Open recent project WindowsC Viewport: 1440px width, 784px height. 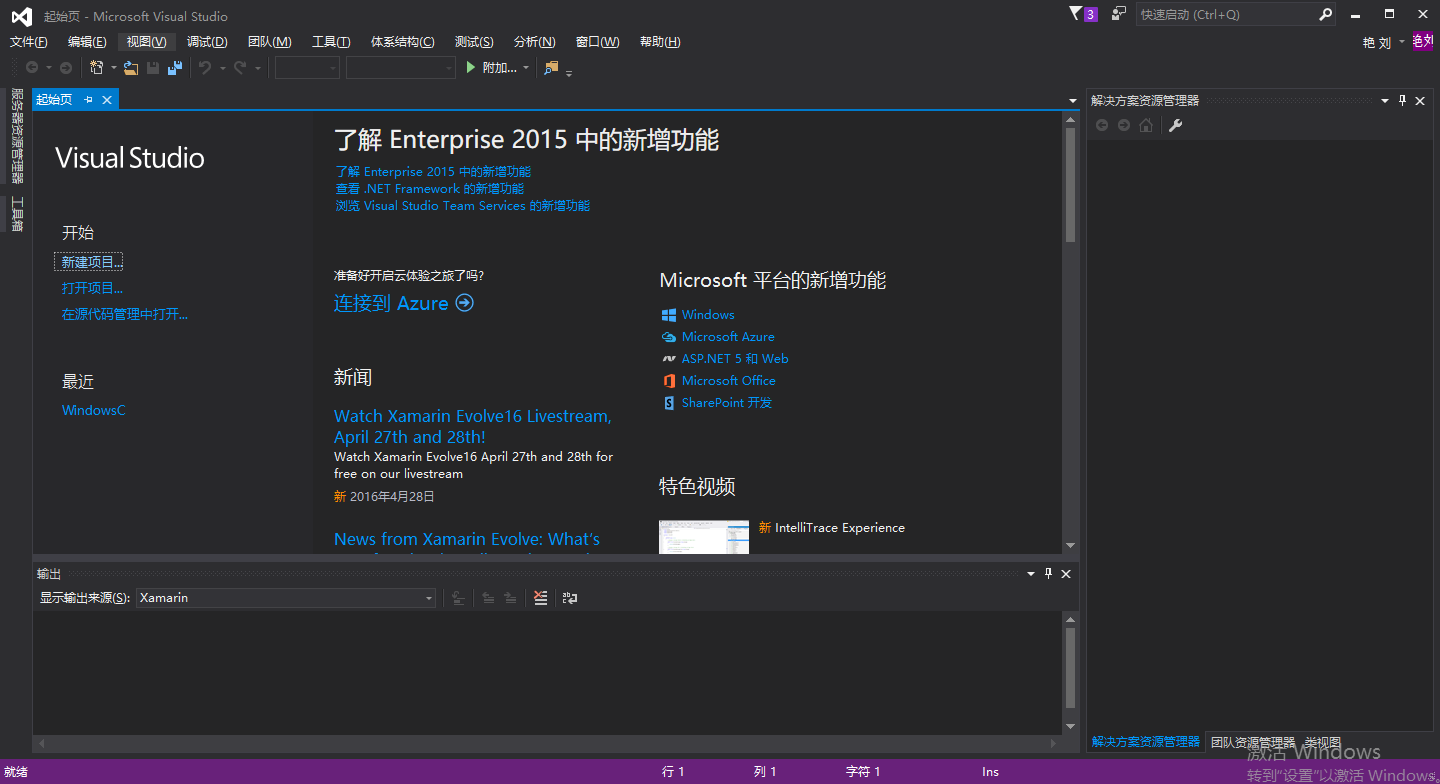click(94, 410)
